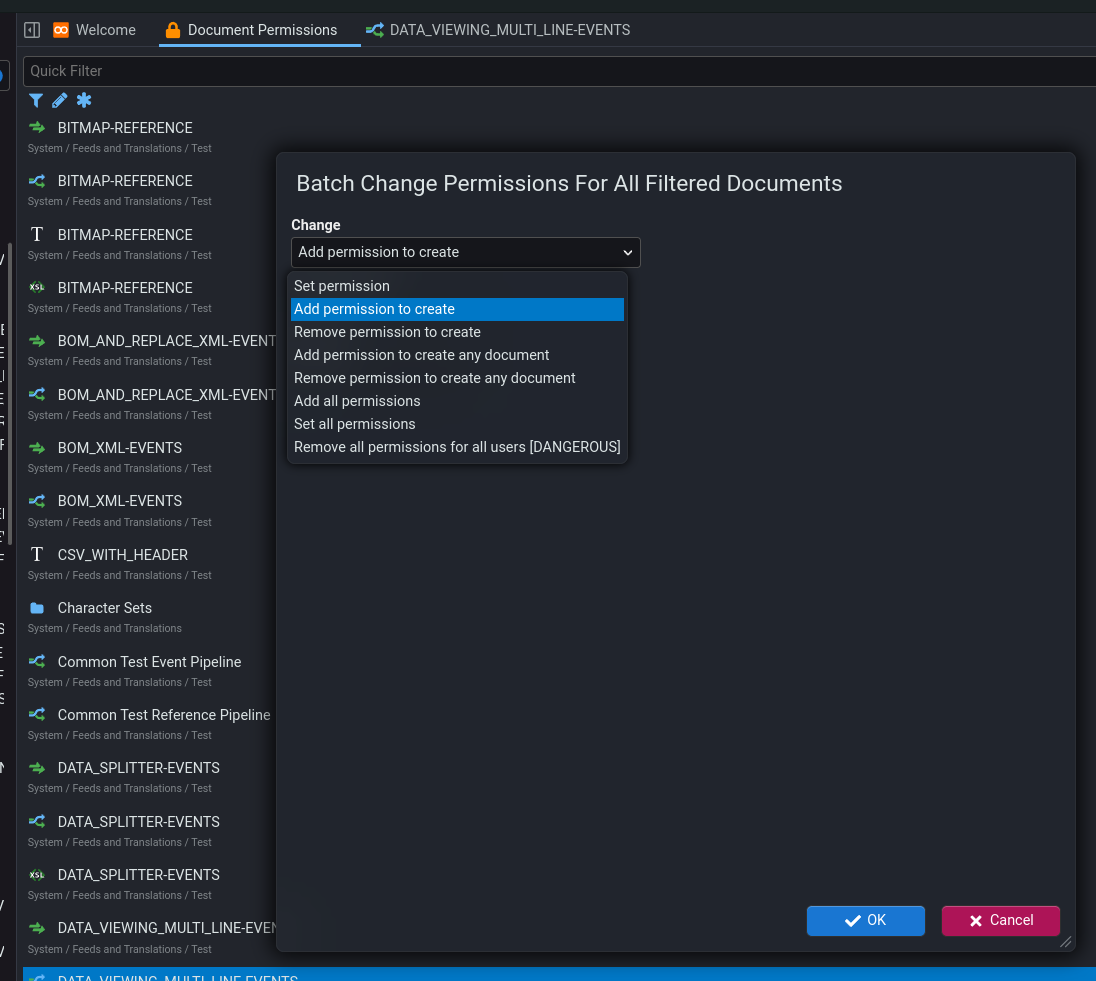Screen dimensions: 1096x981
Task: Choose 'Remove permission to create' option
Action: click(387, 332)
